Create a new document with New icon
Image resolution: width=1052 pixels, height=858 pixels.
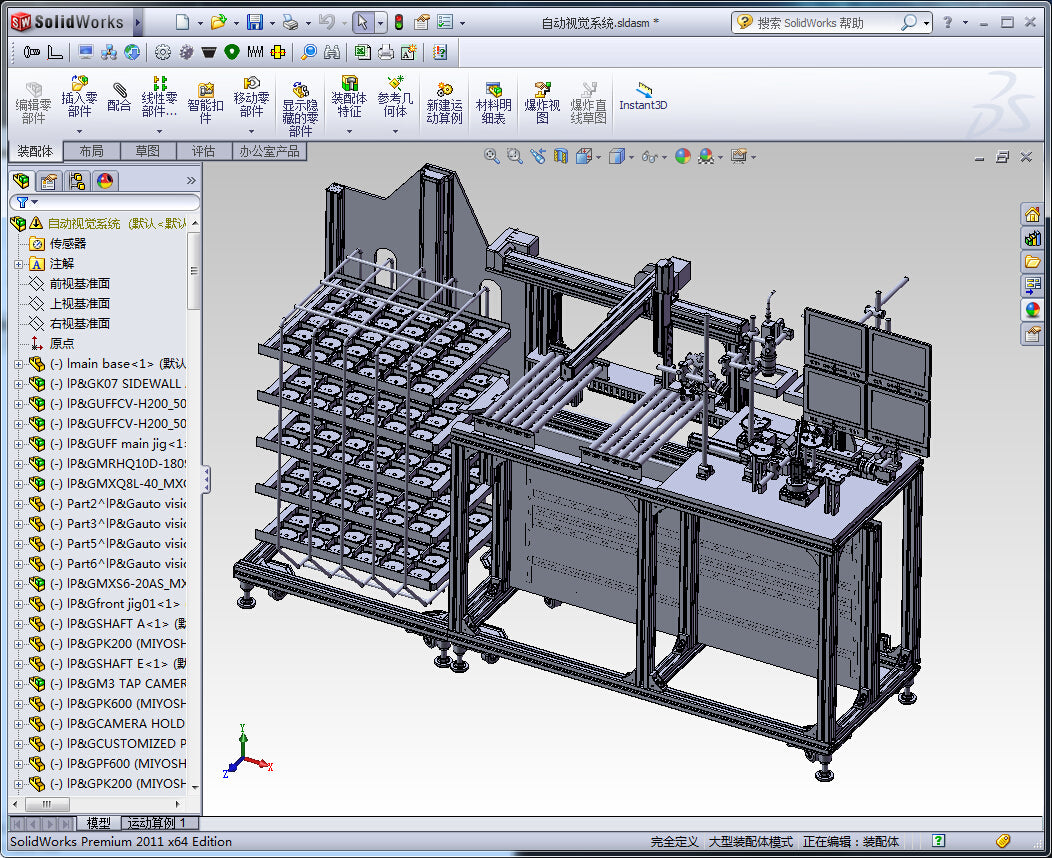[x=182, y=22]
